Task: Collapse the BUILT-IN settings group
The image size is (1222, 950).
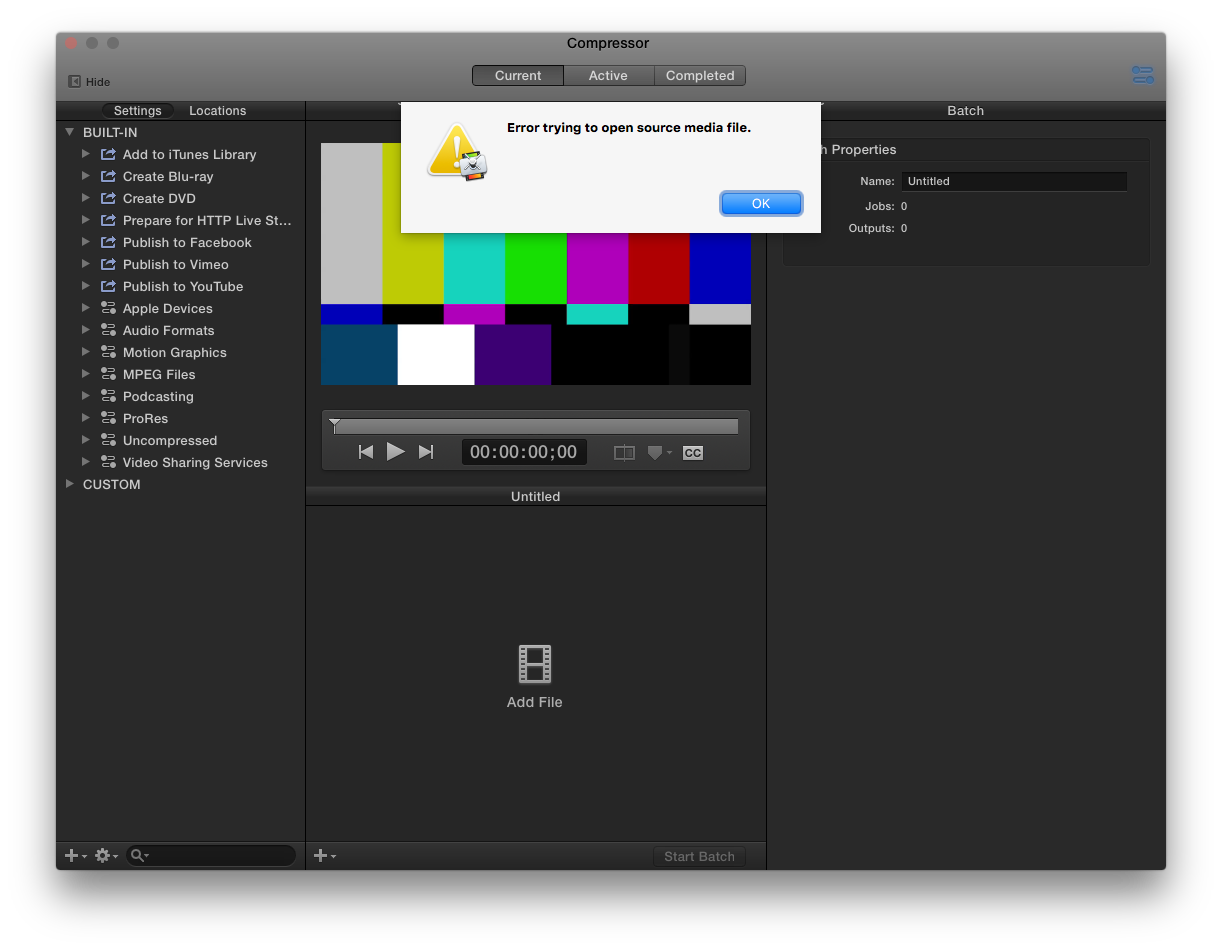Action: (x=70, y=132)
